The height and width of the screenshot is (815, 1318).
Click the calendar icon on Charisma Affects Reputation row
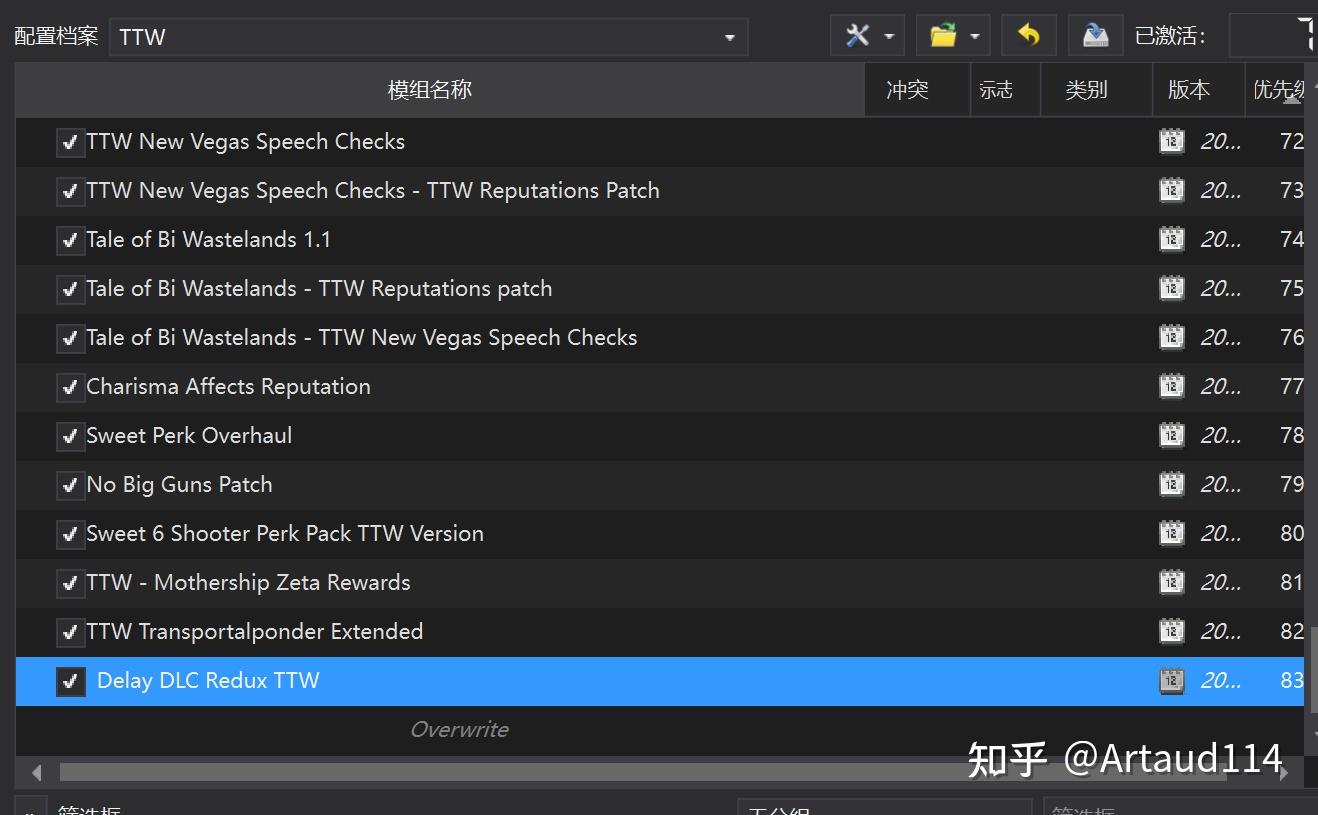click(x=1170, y=385)
